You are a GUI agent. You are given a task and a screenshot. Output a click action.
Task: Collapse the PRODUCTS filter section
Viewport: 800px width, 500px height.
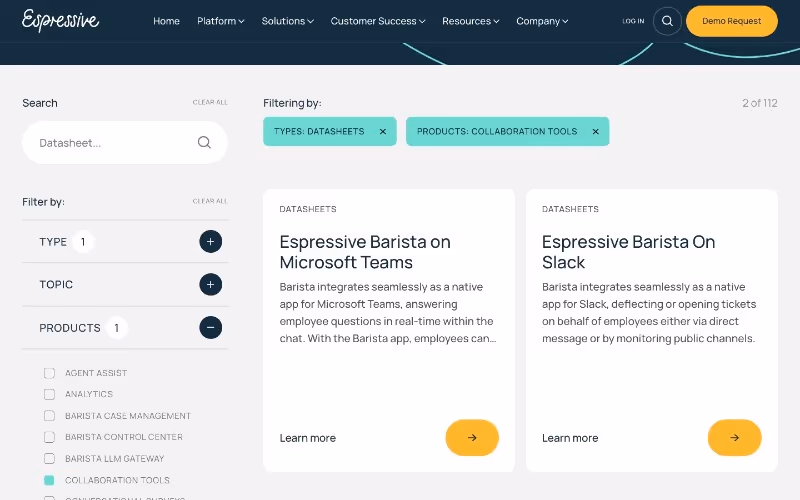210,328
